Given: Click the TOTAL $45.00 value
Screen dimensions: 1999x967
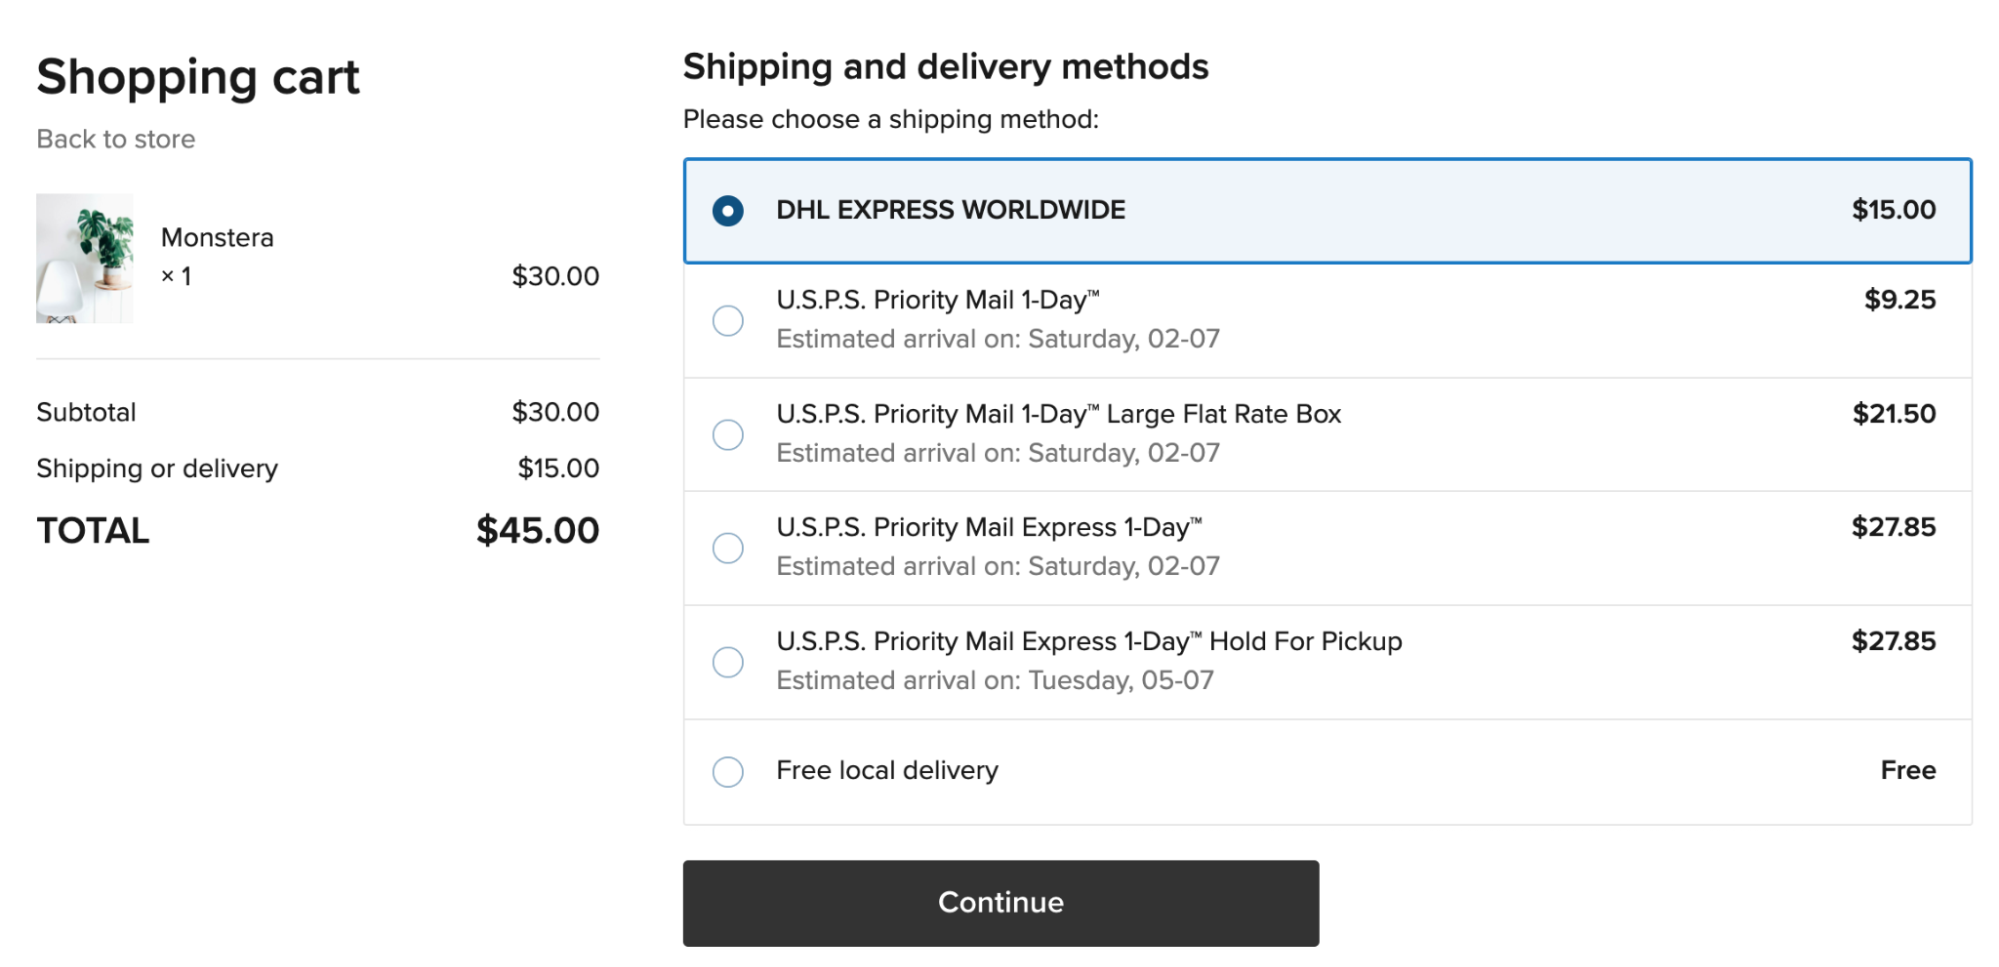Looking at the screenshot, I should [x=537, y=530].
